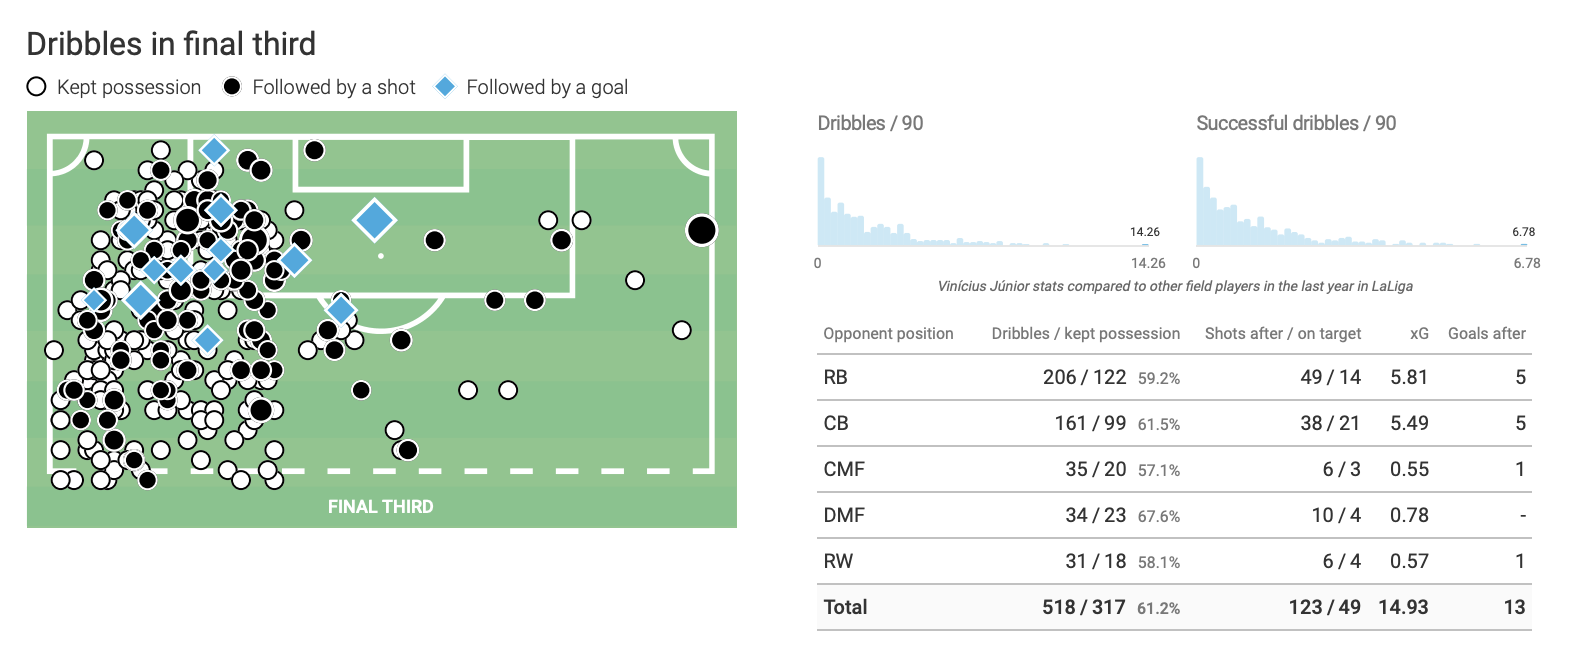Sort by the "Dribbles / kept possession" header

tap(1085, 334)
